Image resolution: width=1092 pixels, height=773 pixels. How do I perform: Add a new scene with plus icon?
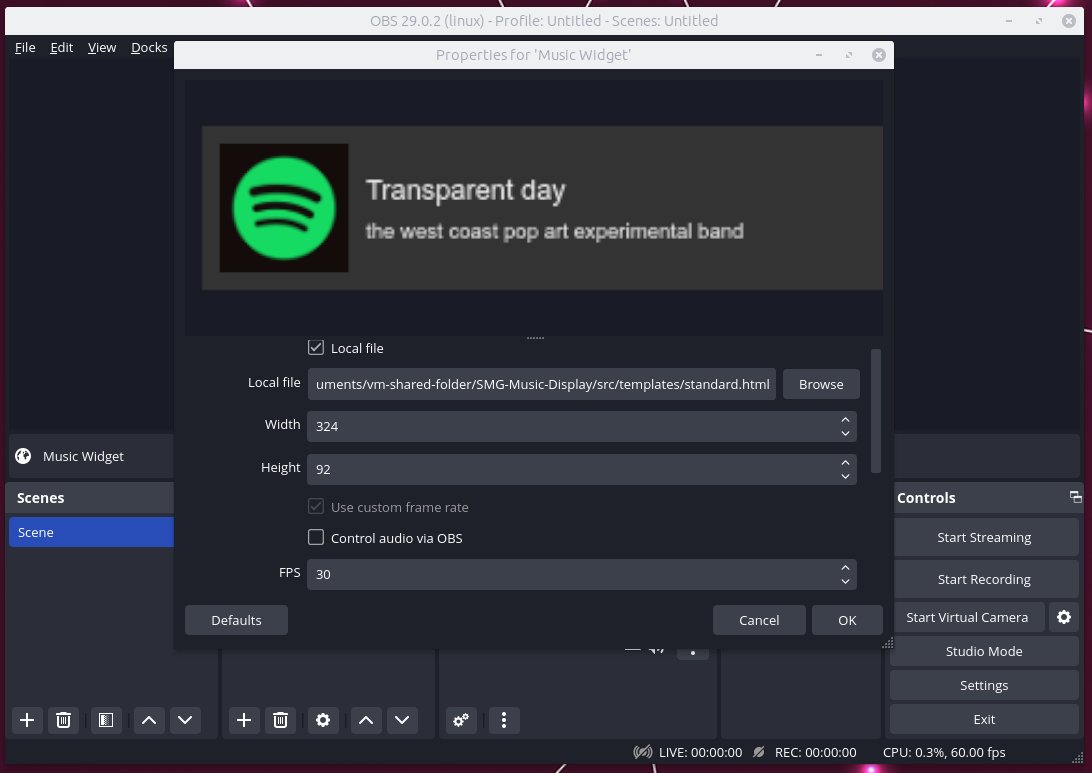(27, 720)
